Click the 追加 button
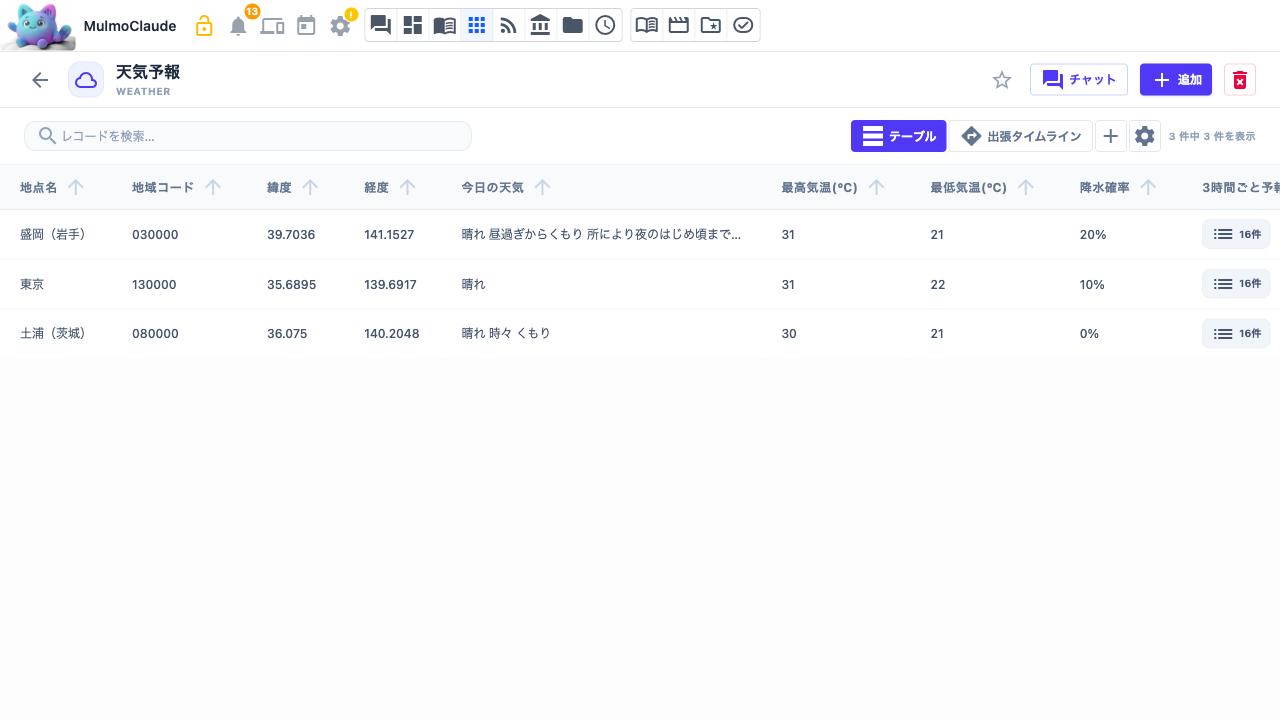Viewport: 1280px width, 720px height. pyautogui.click(x=1176, y=80)
